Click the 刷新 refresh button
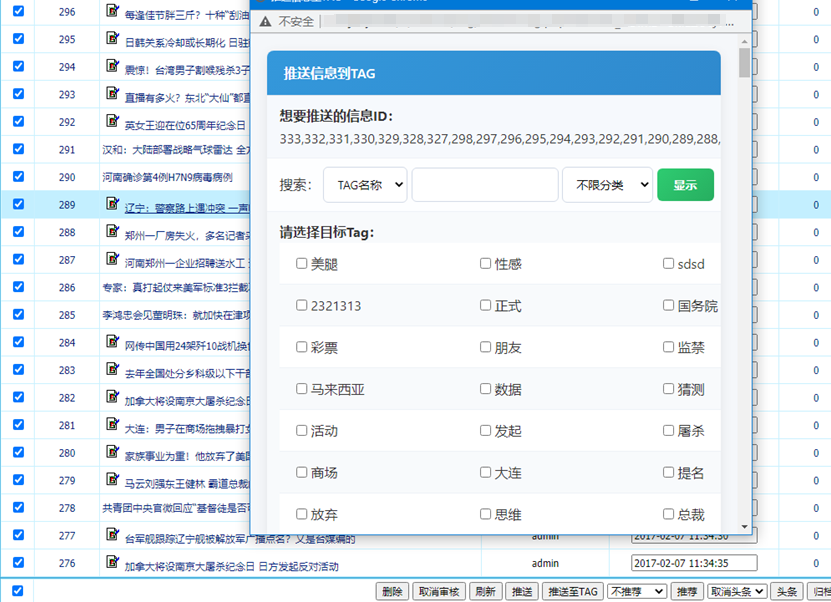The width and height of the screenshot is (831, 602). tap(485, 590)
